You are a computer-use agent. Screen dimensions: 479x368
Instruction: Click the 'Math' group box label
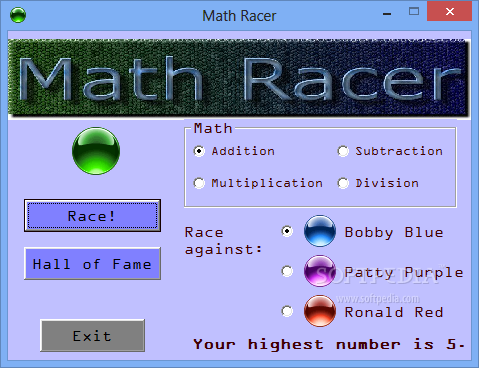pyautogui.click(x=213, y=128)
